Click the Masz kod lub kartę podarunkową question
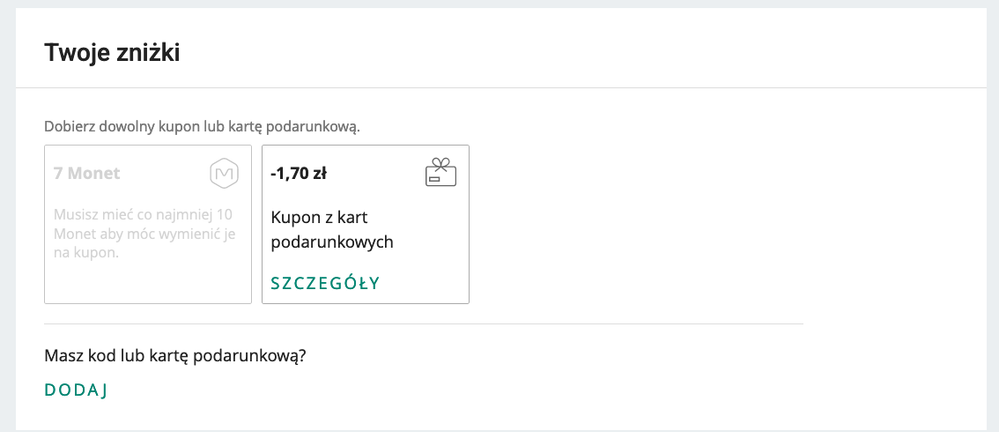This screenshot has width=999, height=432. point(175,356)
